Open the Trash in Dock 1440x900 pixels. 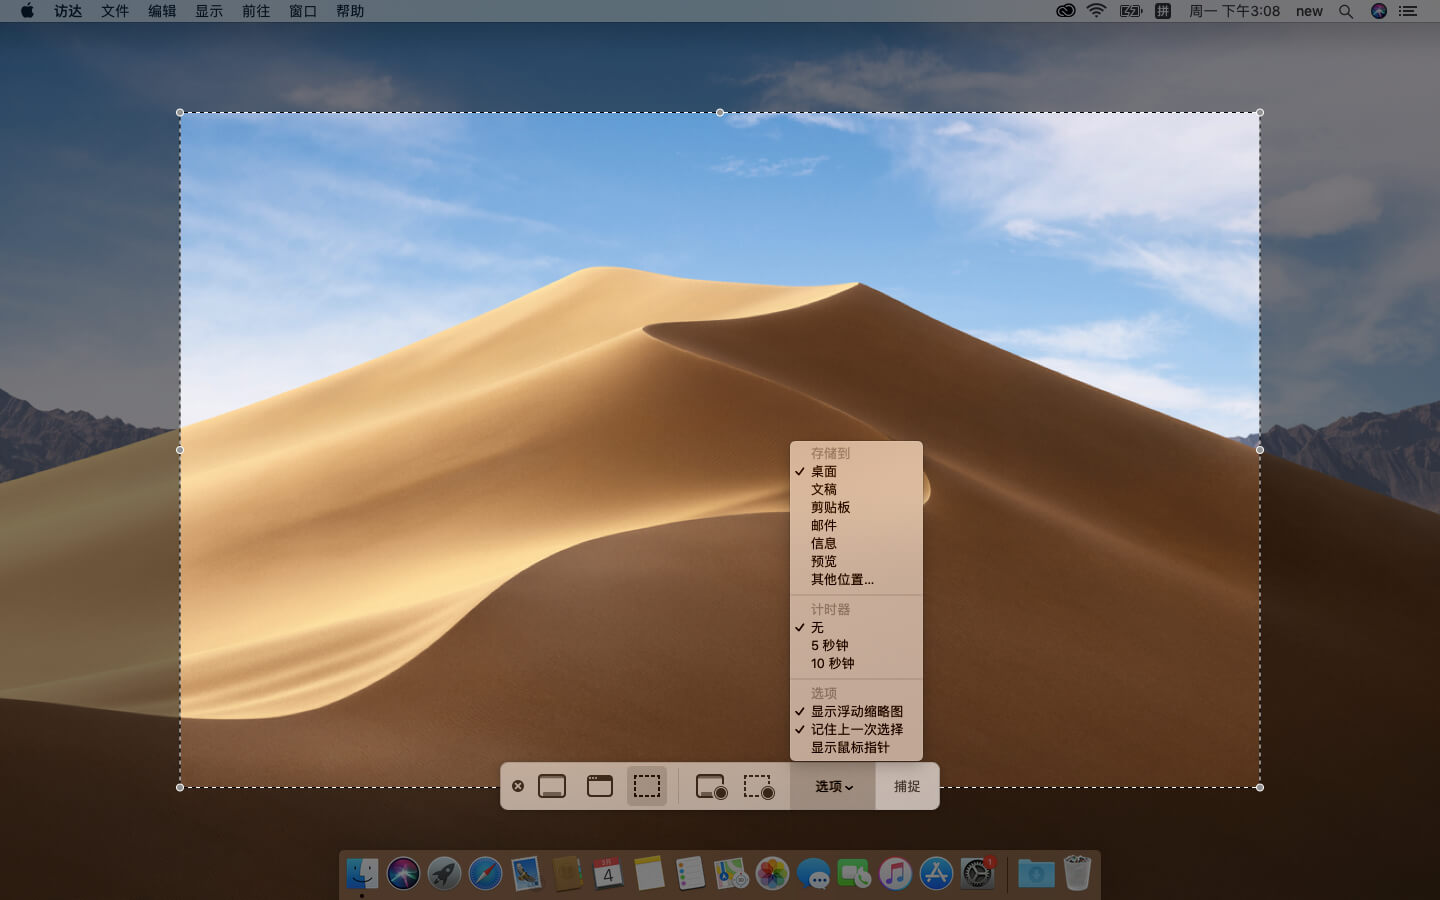pyautogui.click(x=1077, y=873)
